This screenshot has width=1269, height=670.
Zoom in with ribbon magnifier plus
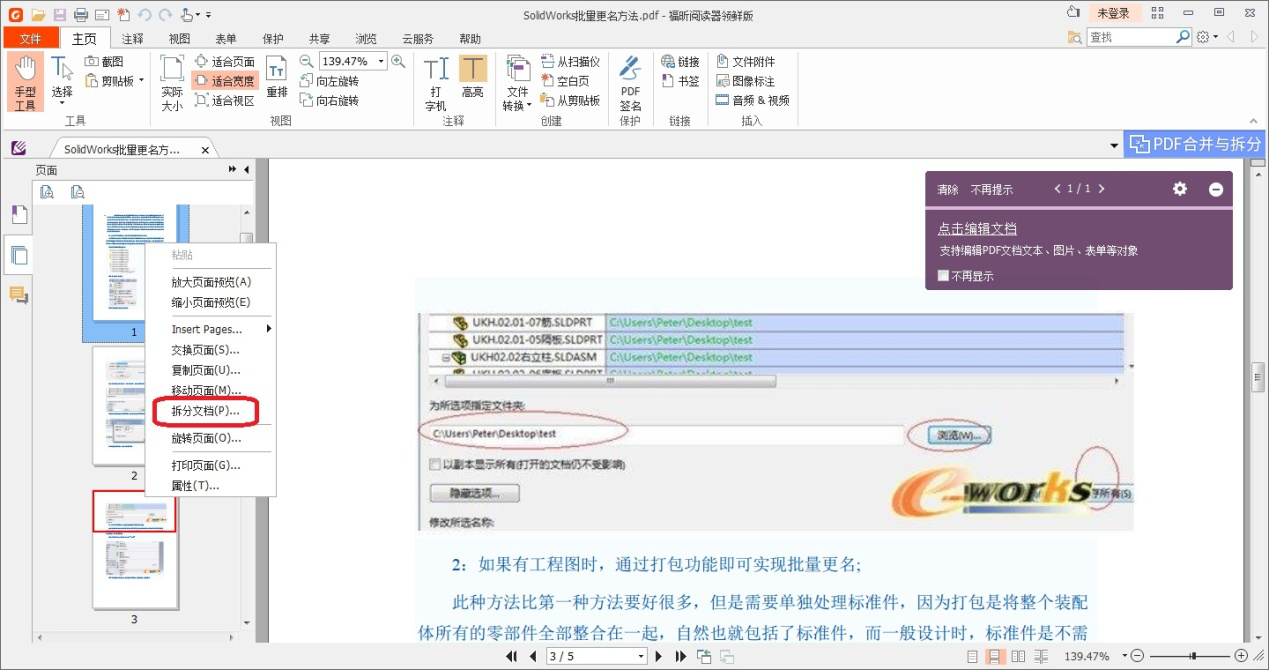click(398, 61)
